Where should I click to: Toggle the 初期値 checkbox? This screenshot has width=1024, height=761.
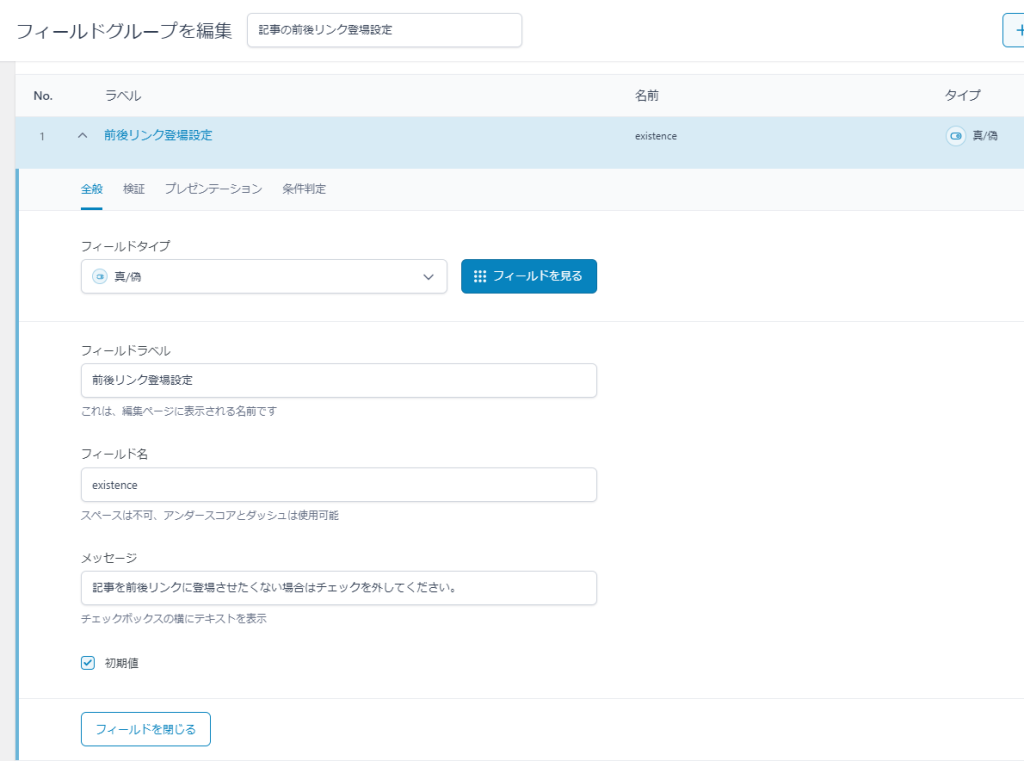(88, 662)
